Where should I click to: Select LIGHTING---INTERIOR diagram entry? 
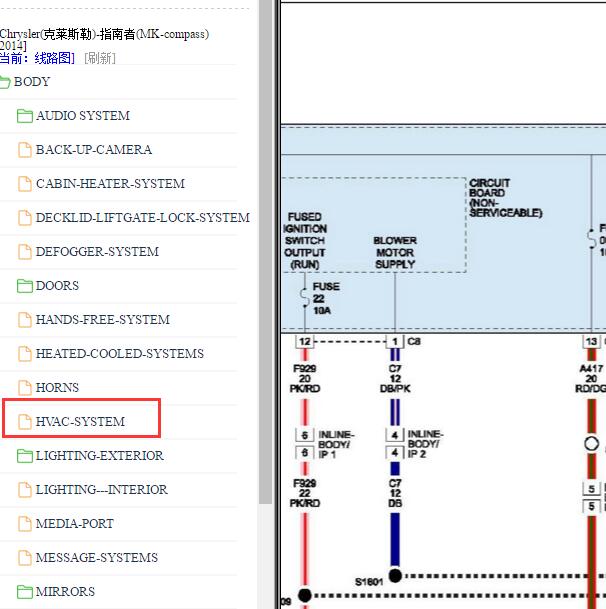101,490
